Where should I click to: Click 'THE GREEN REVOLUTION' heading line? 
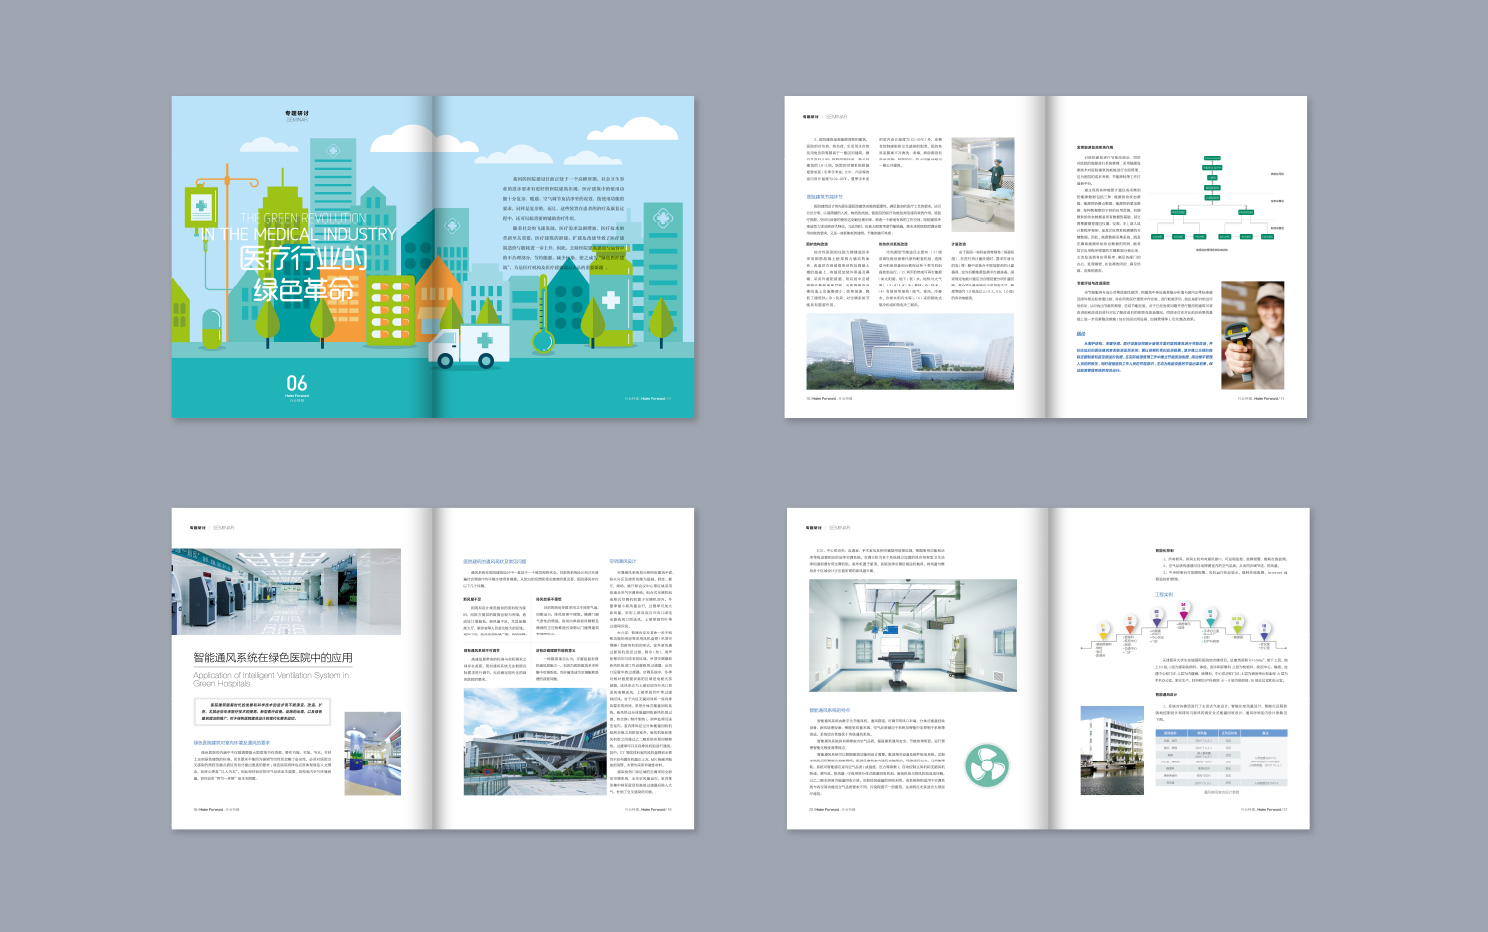(303, 217)
